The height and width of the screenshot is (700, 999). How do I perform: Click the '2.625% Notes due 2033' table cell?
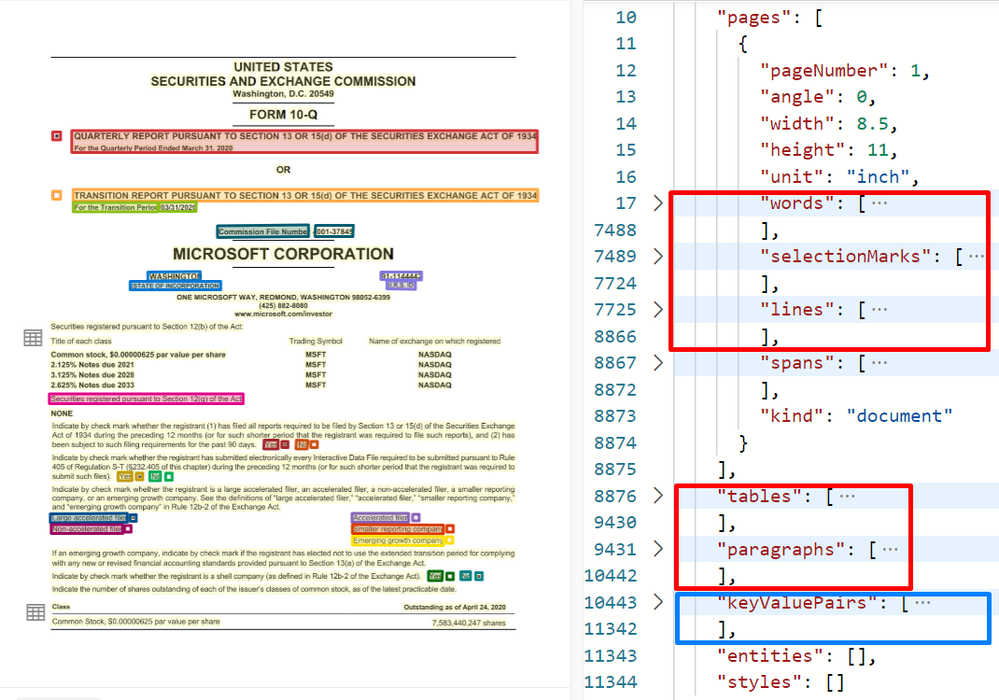[92, 385]
